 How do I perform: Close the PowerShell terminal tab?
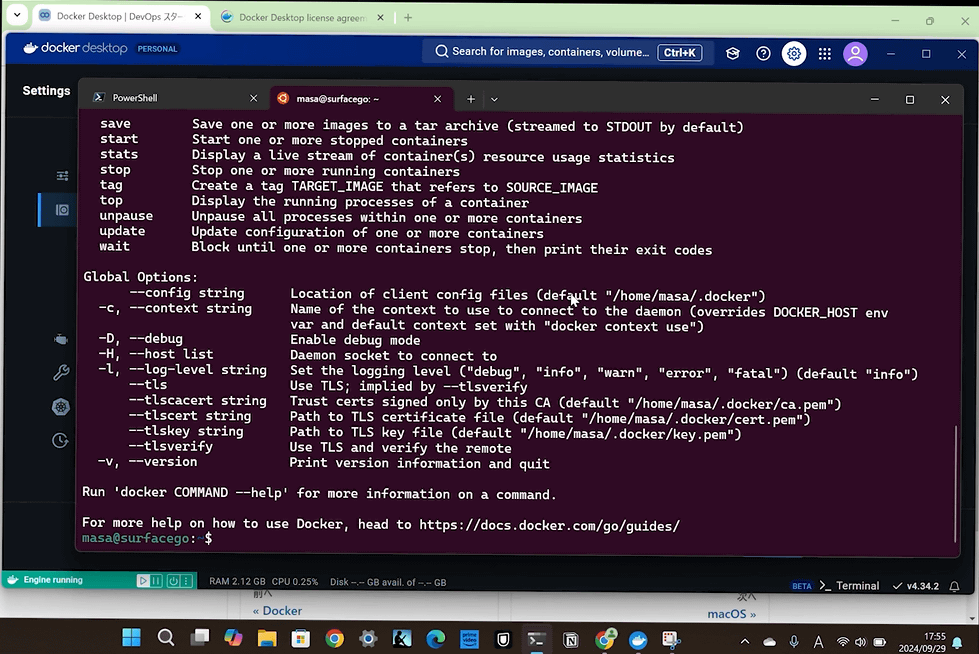[253, 98]
